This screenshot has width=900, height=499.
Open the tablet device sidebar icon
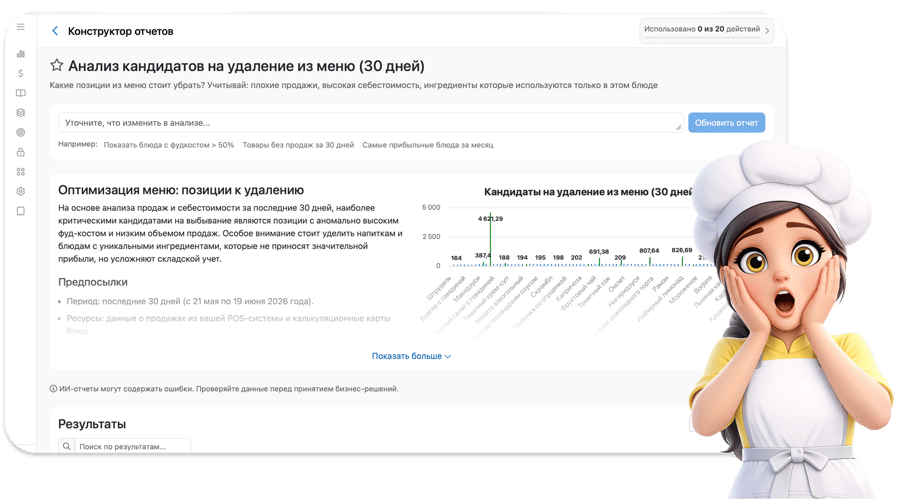[x=21, y=211]
